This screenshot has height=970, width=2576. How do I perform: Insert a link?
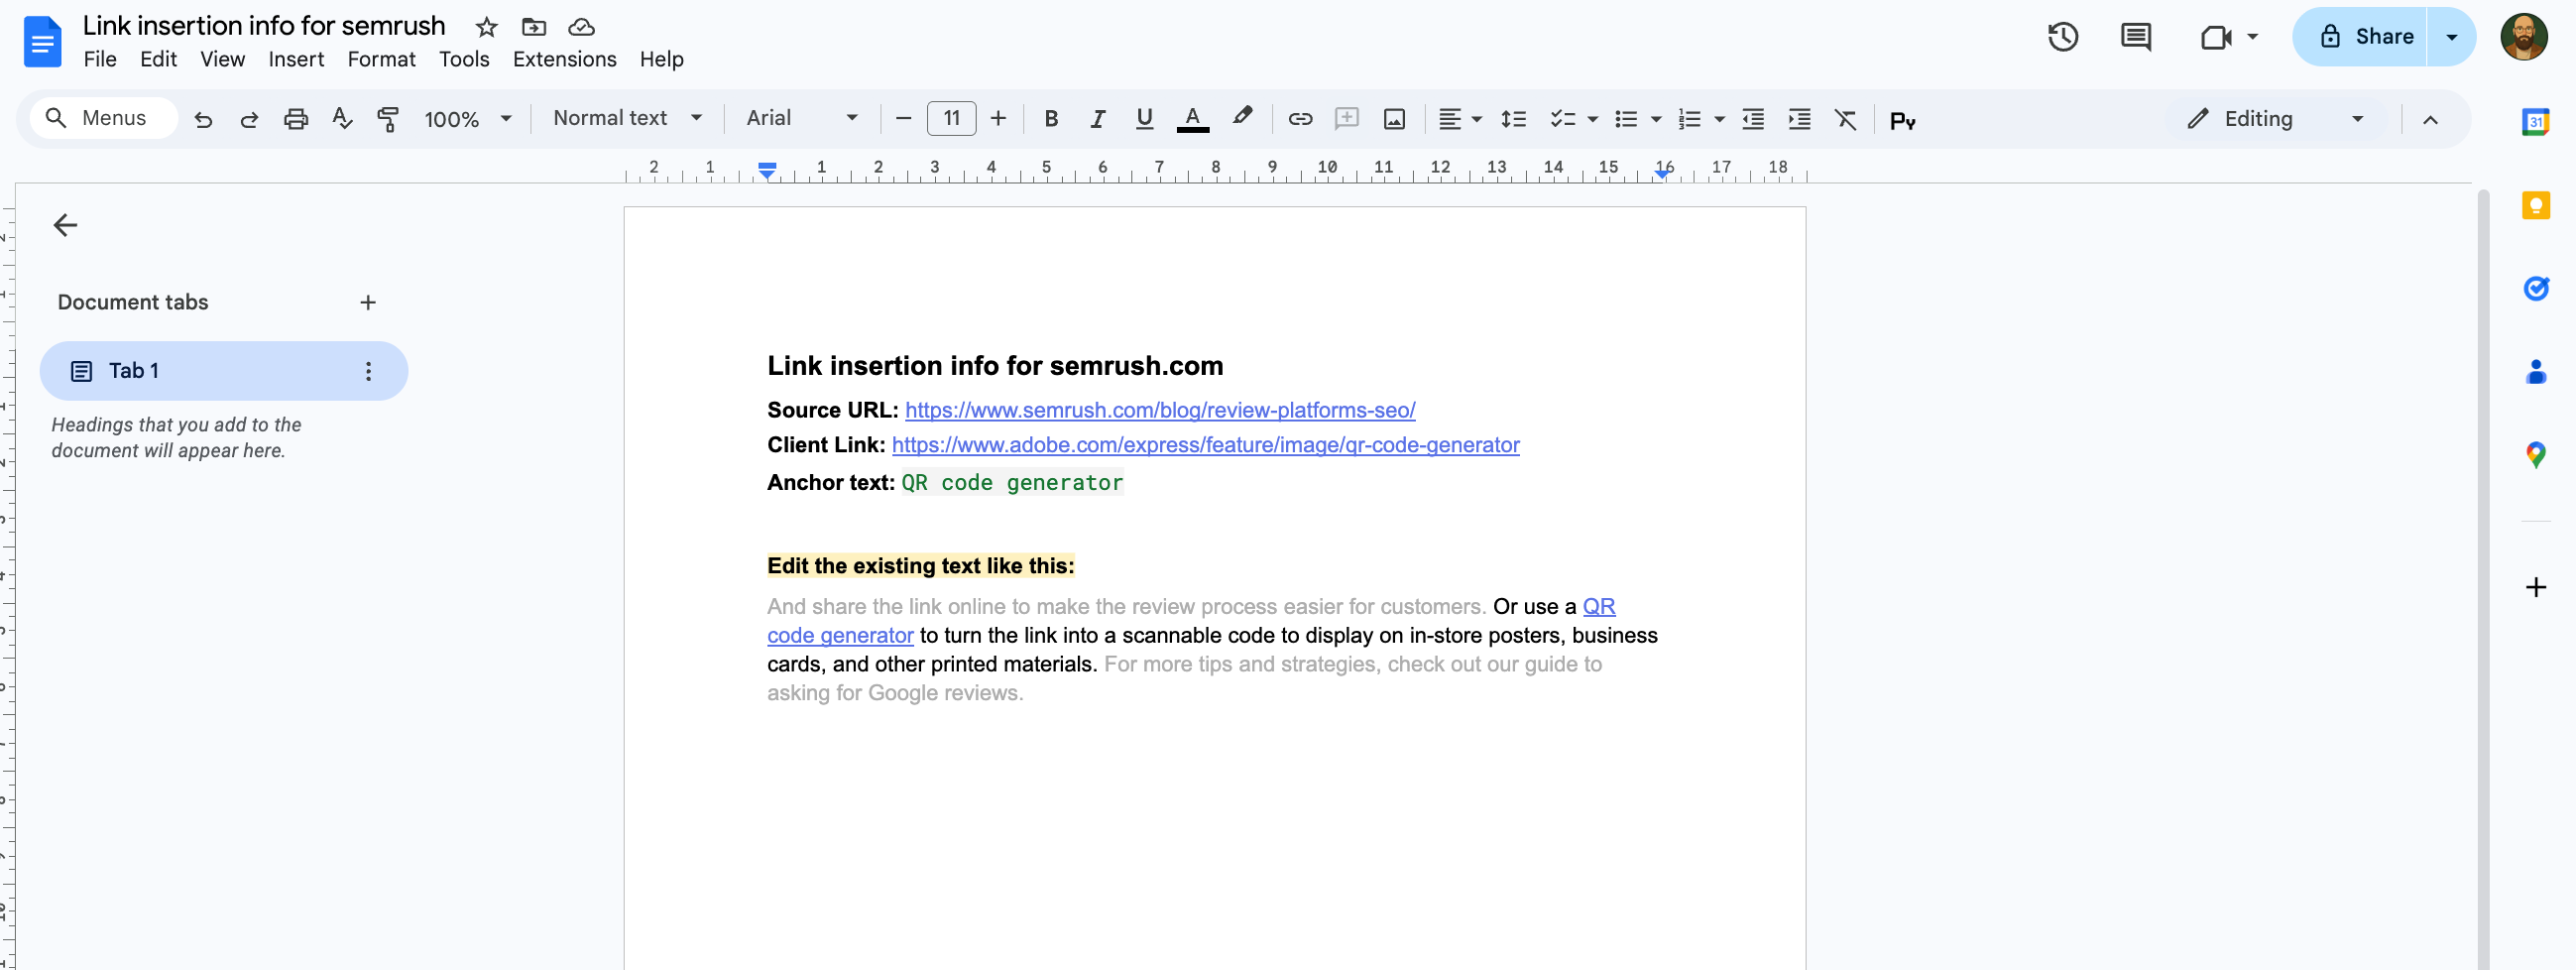(x=1300, y=119)
